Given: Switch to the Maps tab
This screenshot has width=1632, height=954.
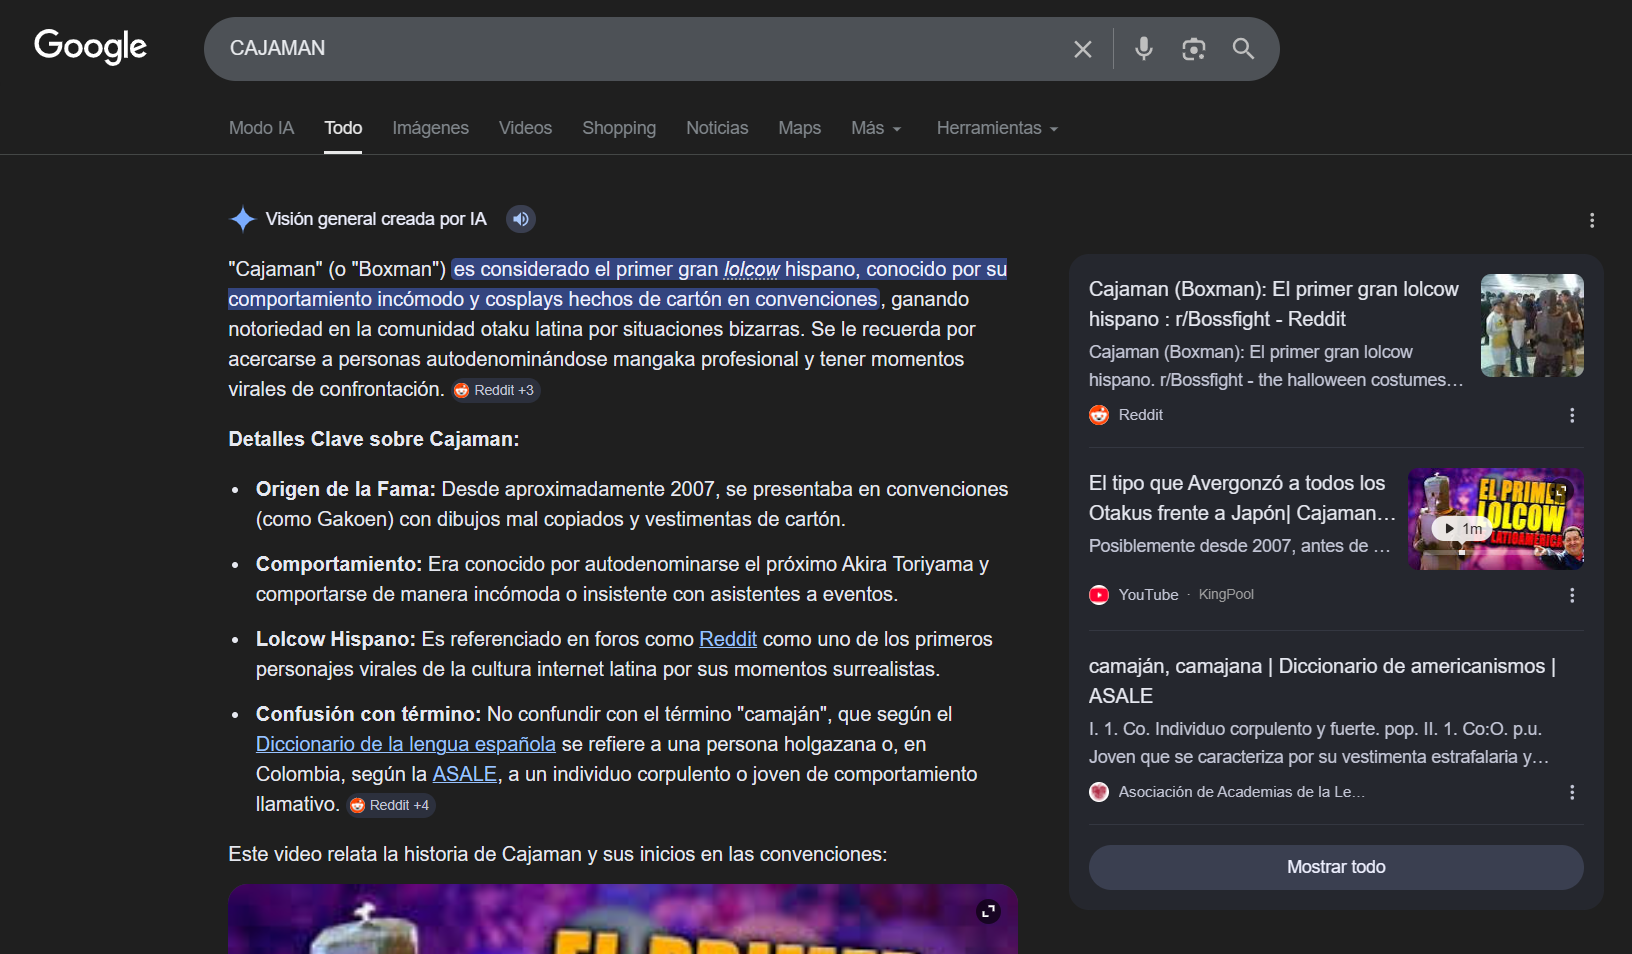Looking at the screenshot, I should tap(799, 128).
